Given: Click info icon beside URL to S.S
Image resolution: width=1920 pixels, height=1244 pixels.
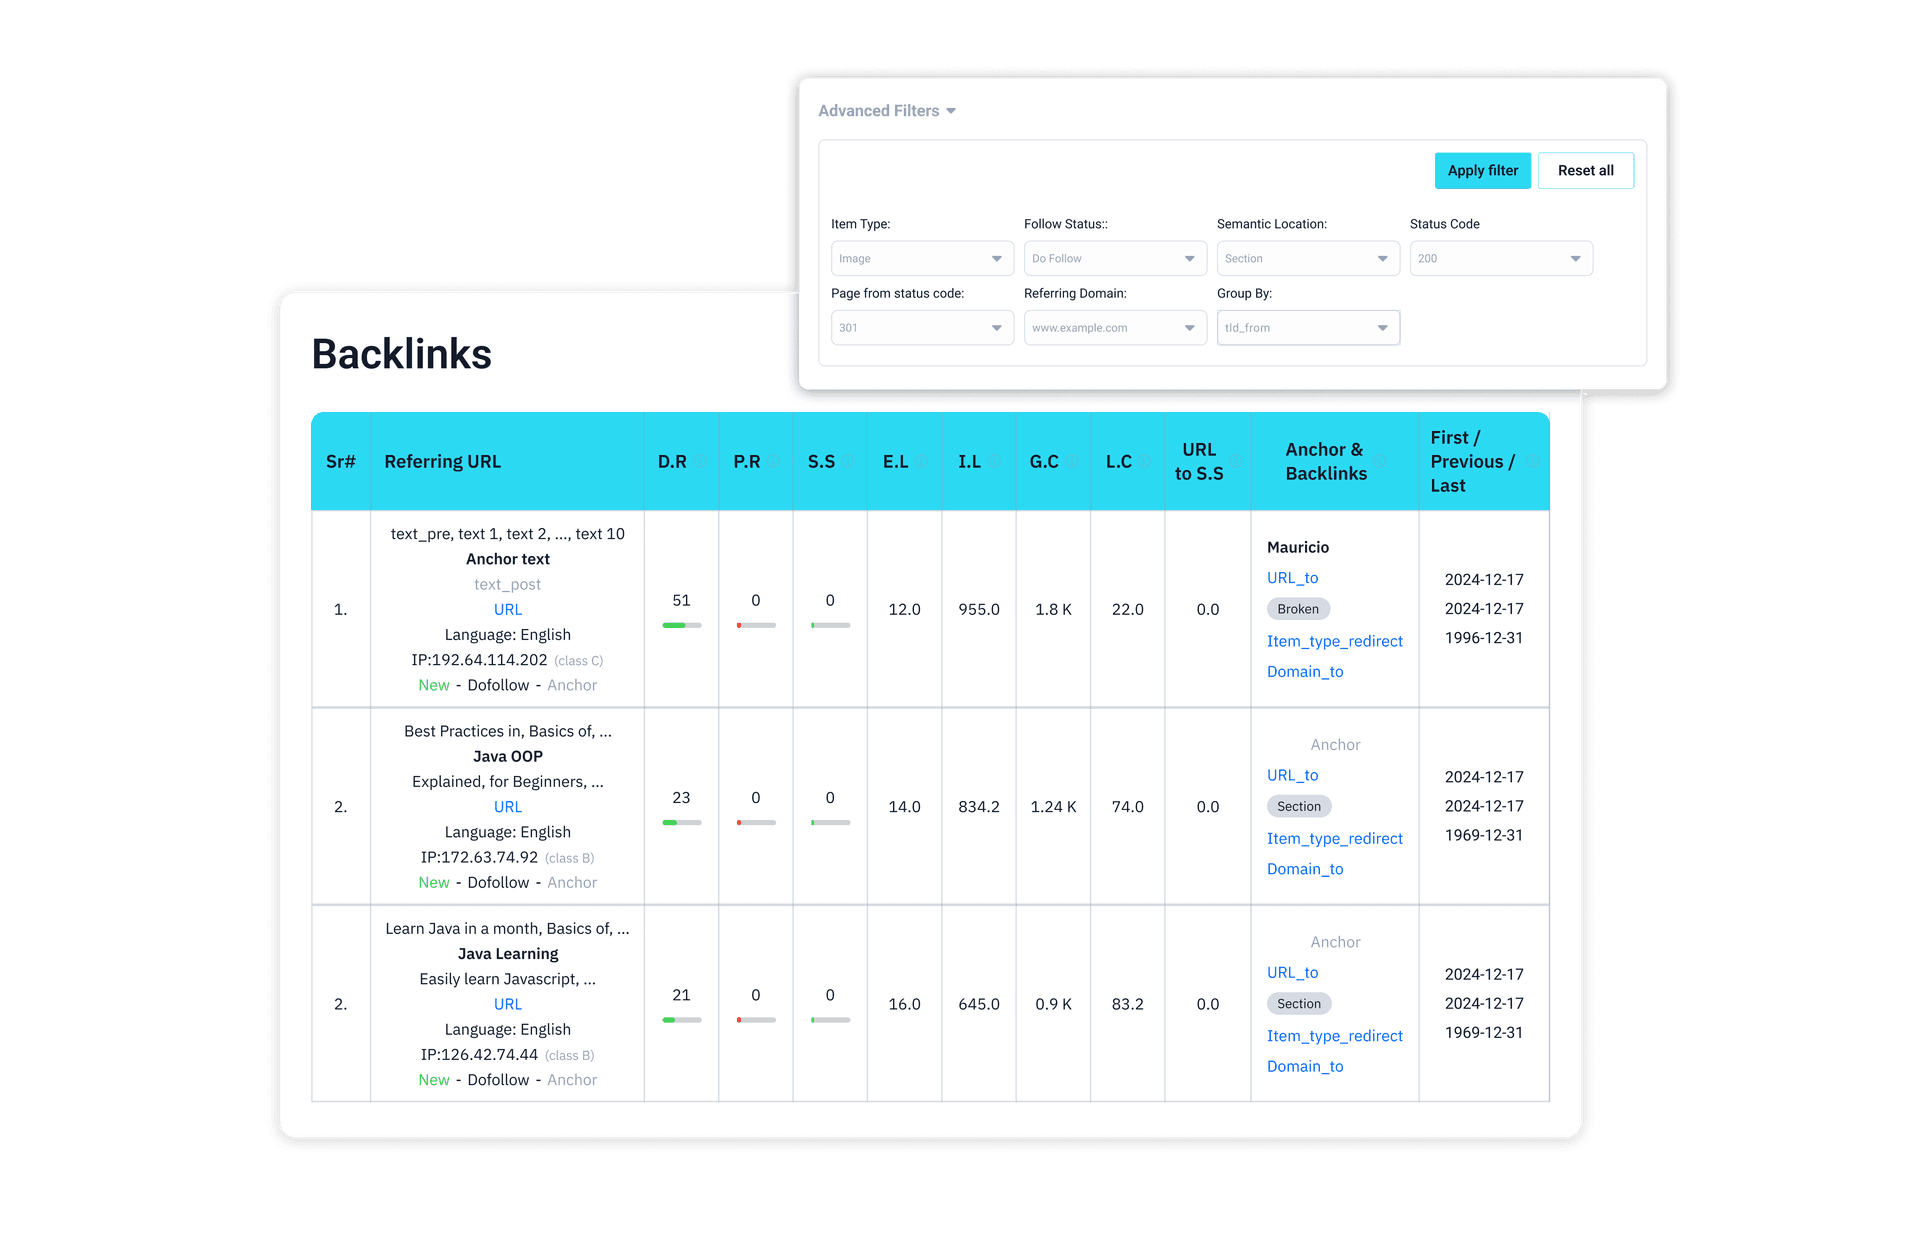Looking at the screenshot, I should [x=1236, y=462].
